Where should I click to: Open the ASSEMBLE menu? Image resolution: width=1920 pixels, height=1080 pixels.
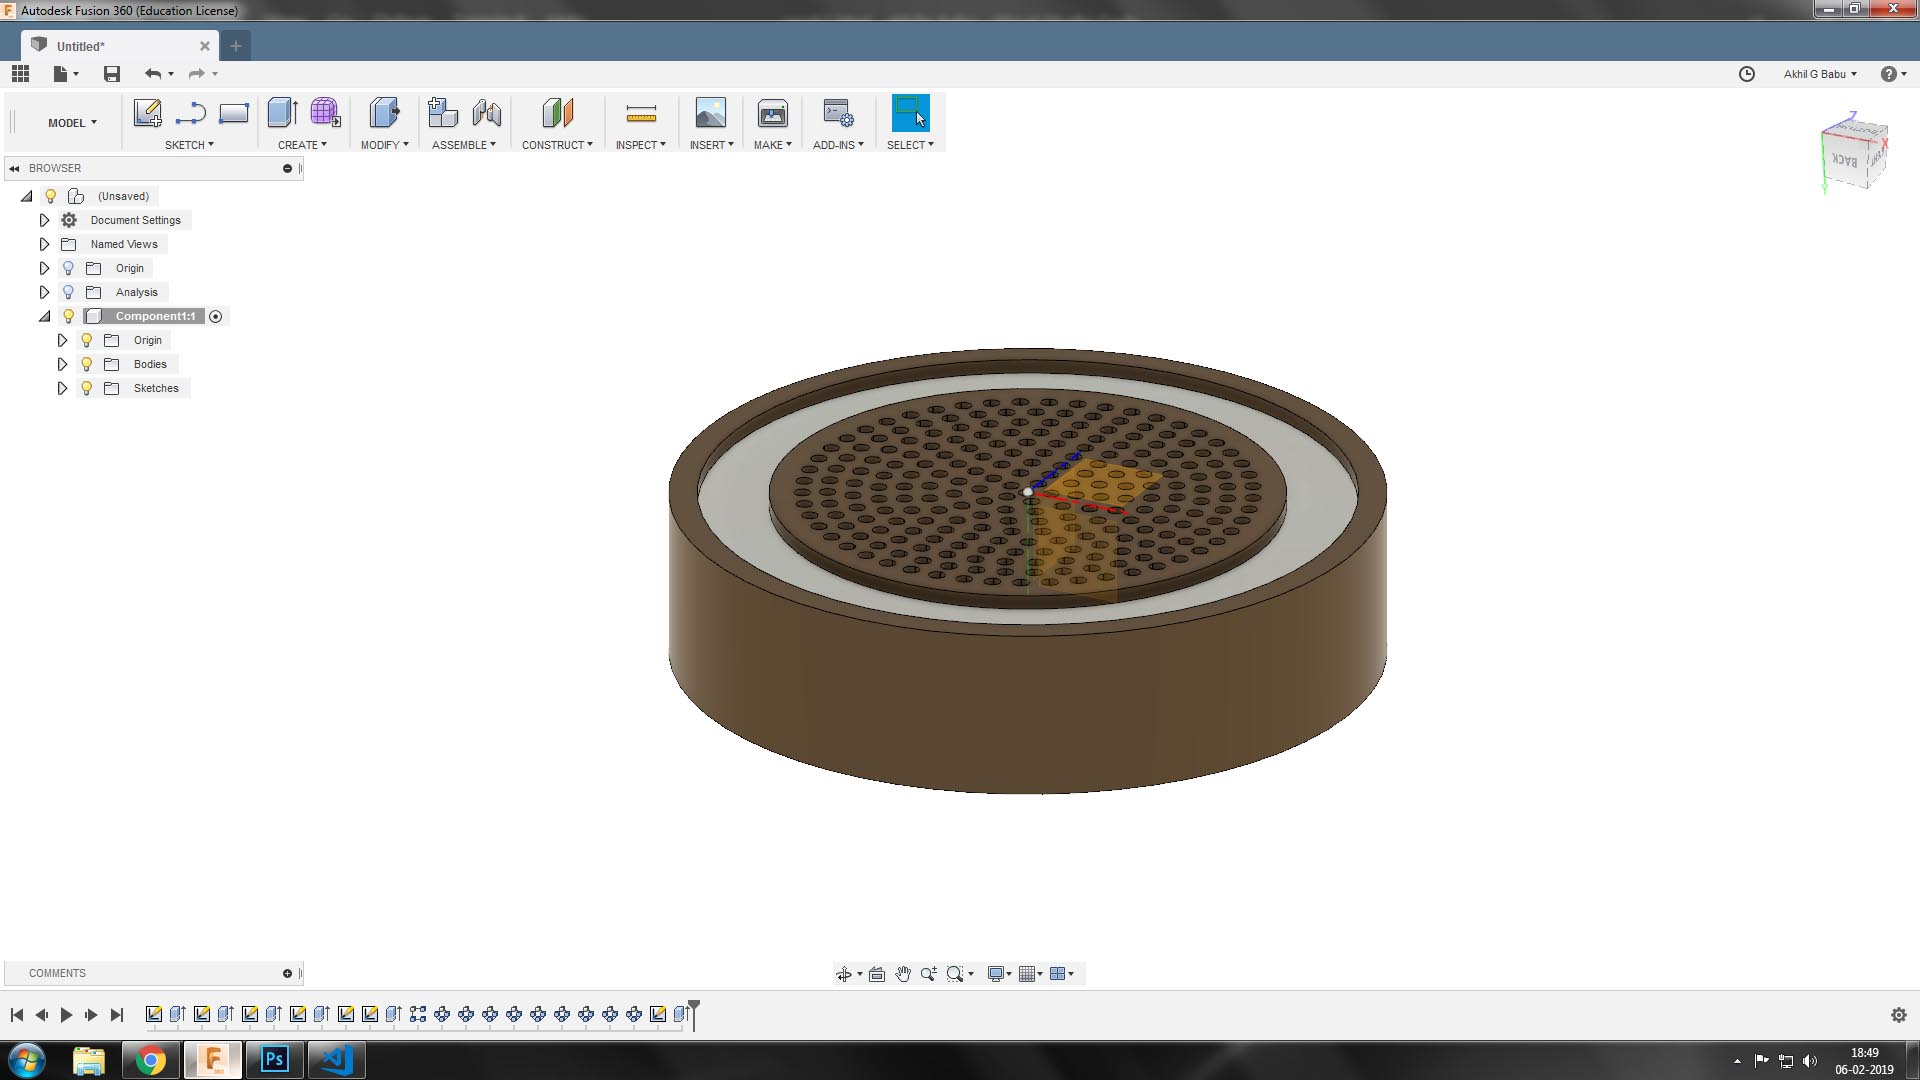coord(463,145)
